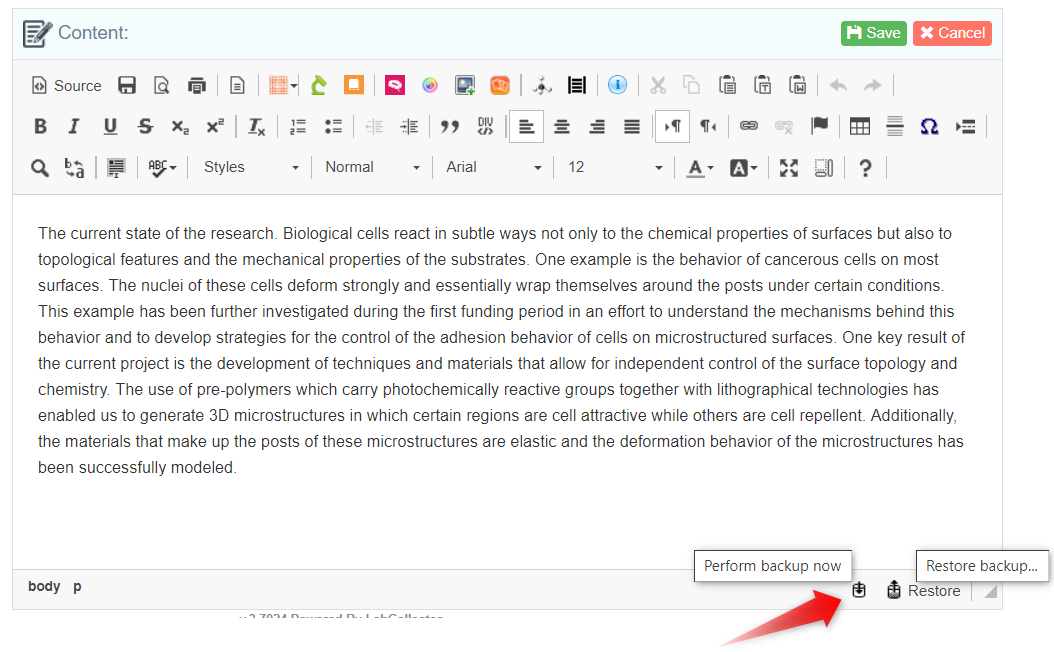
Task: Insert page break for printing
Action: [965, 126]
